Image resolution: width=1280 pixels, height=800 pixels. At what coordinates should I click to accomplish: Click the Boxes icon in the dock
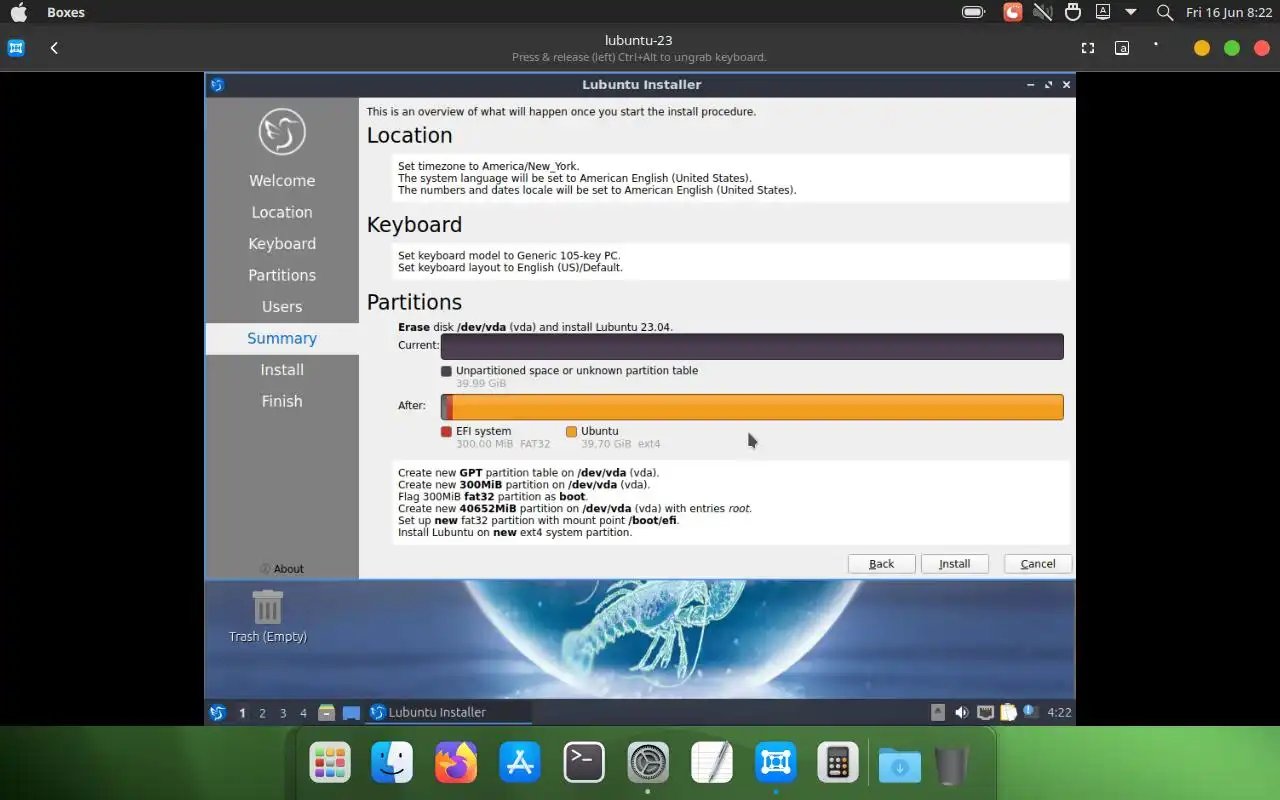[776, 763]
